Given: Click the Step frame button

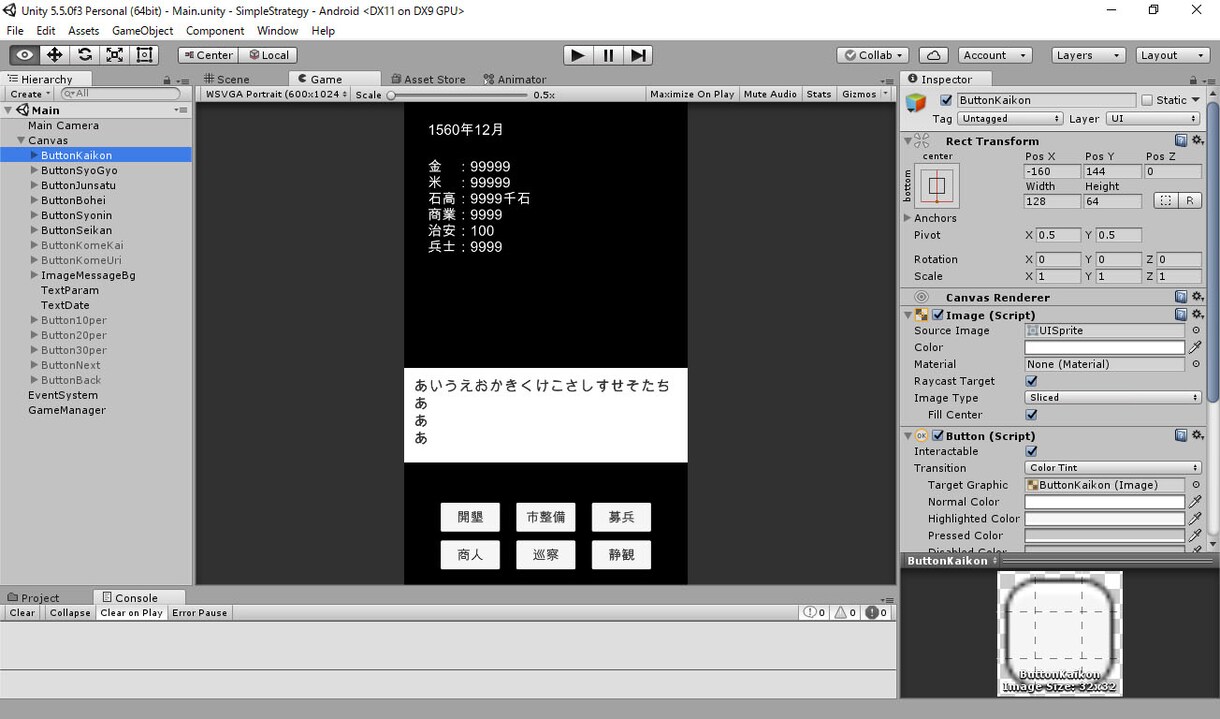Looking at the screenshot, I should pyautogui.click(x=639, y=55).
